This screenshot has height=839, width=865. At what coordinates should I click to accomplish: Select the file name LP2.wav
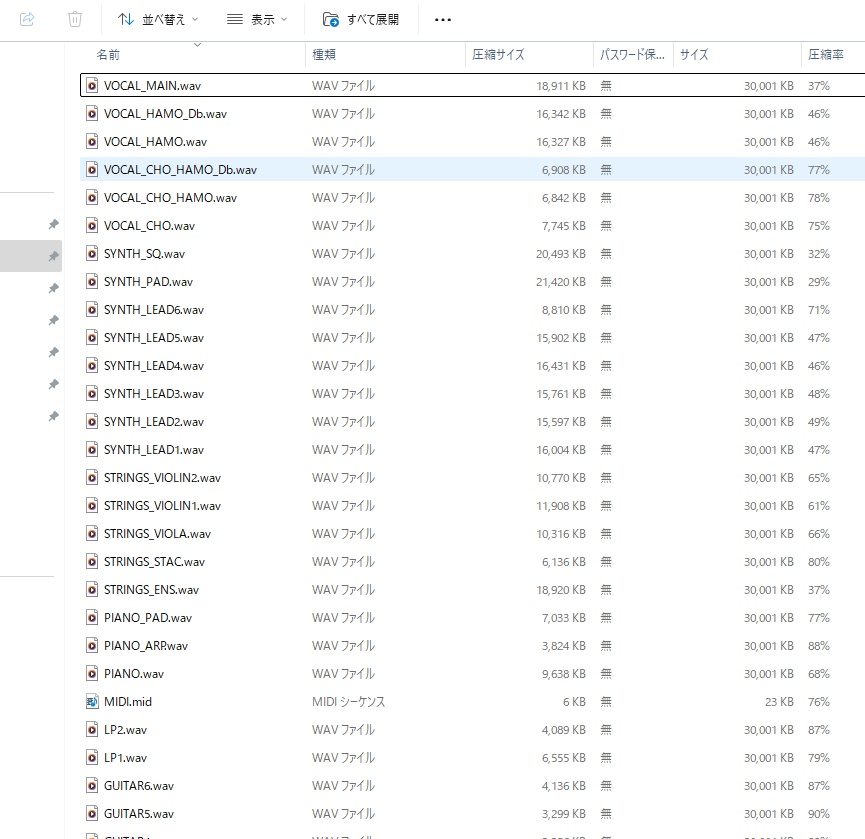coord(125,730)
